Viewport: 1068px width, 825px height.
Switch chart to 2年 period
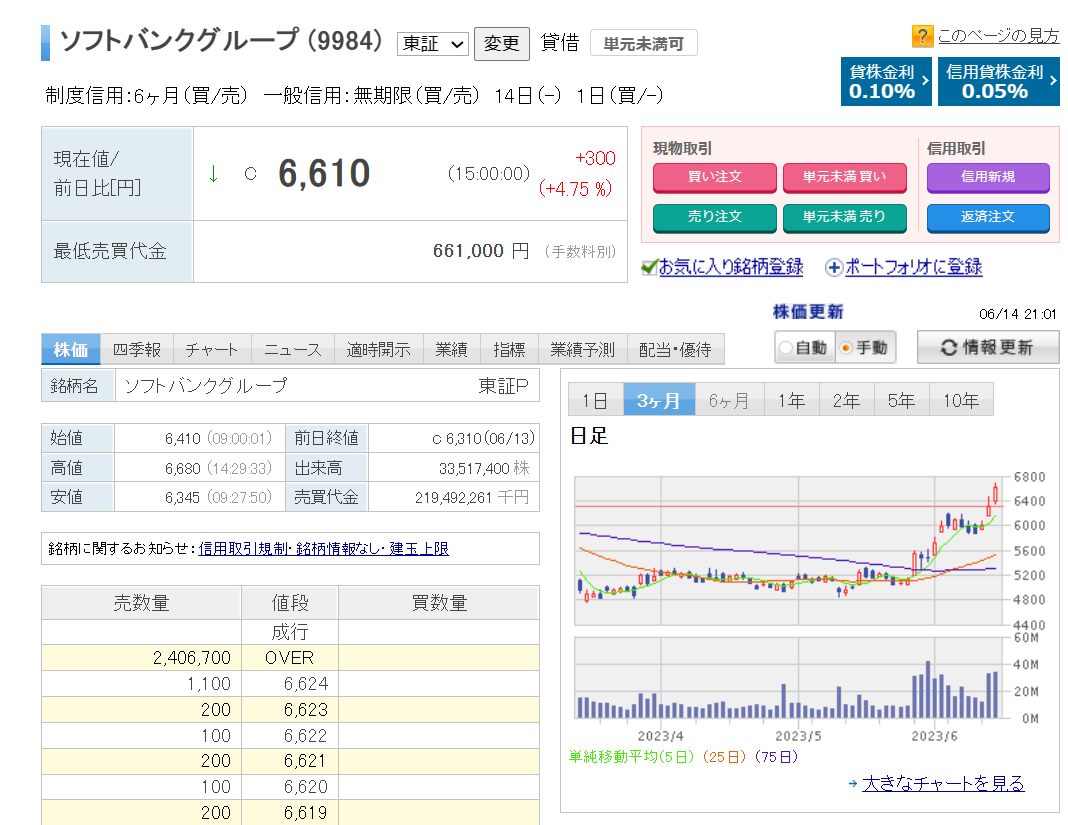tap(846, 400)
